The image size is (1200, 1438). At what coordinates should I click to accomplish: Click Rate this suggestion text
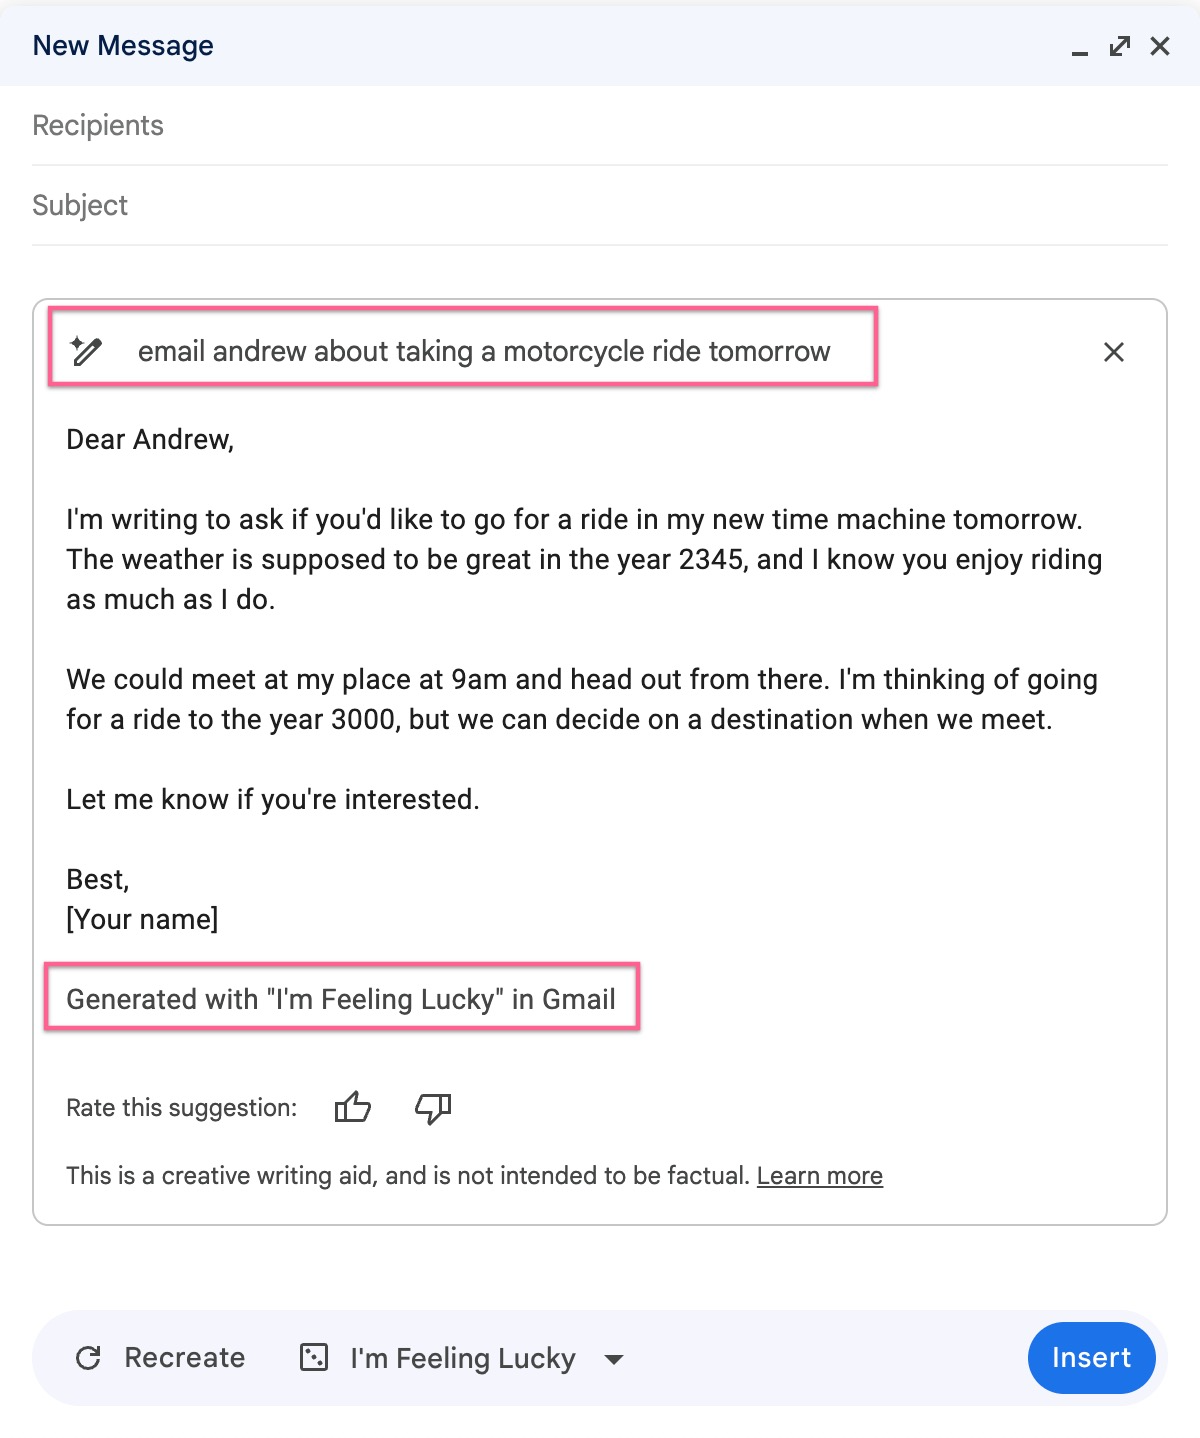point(181,1107)
